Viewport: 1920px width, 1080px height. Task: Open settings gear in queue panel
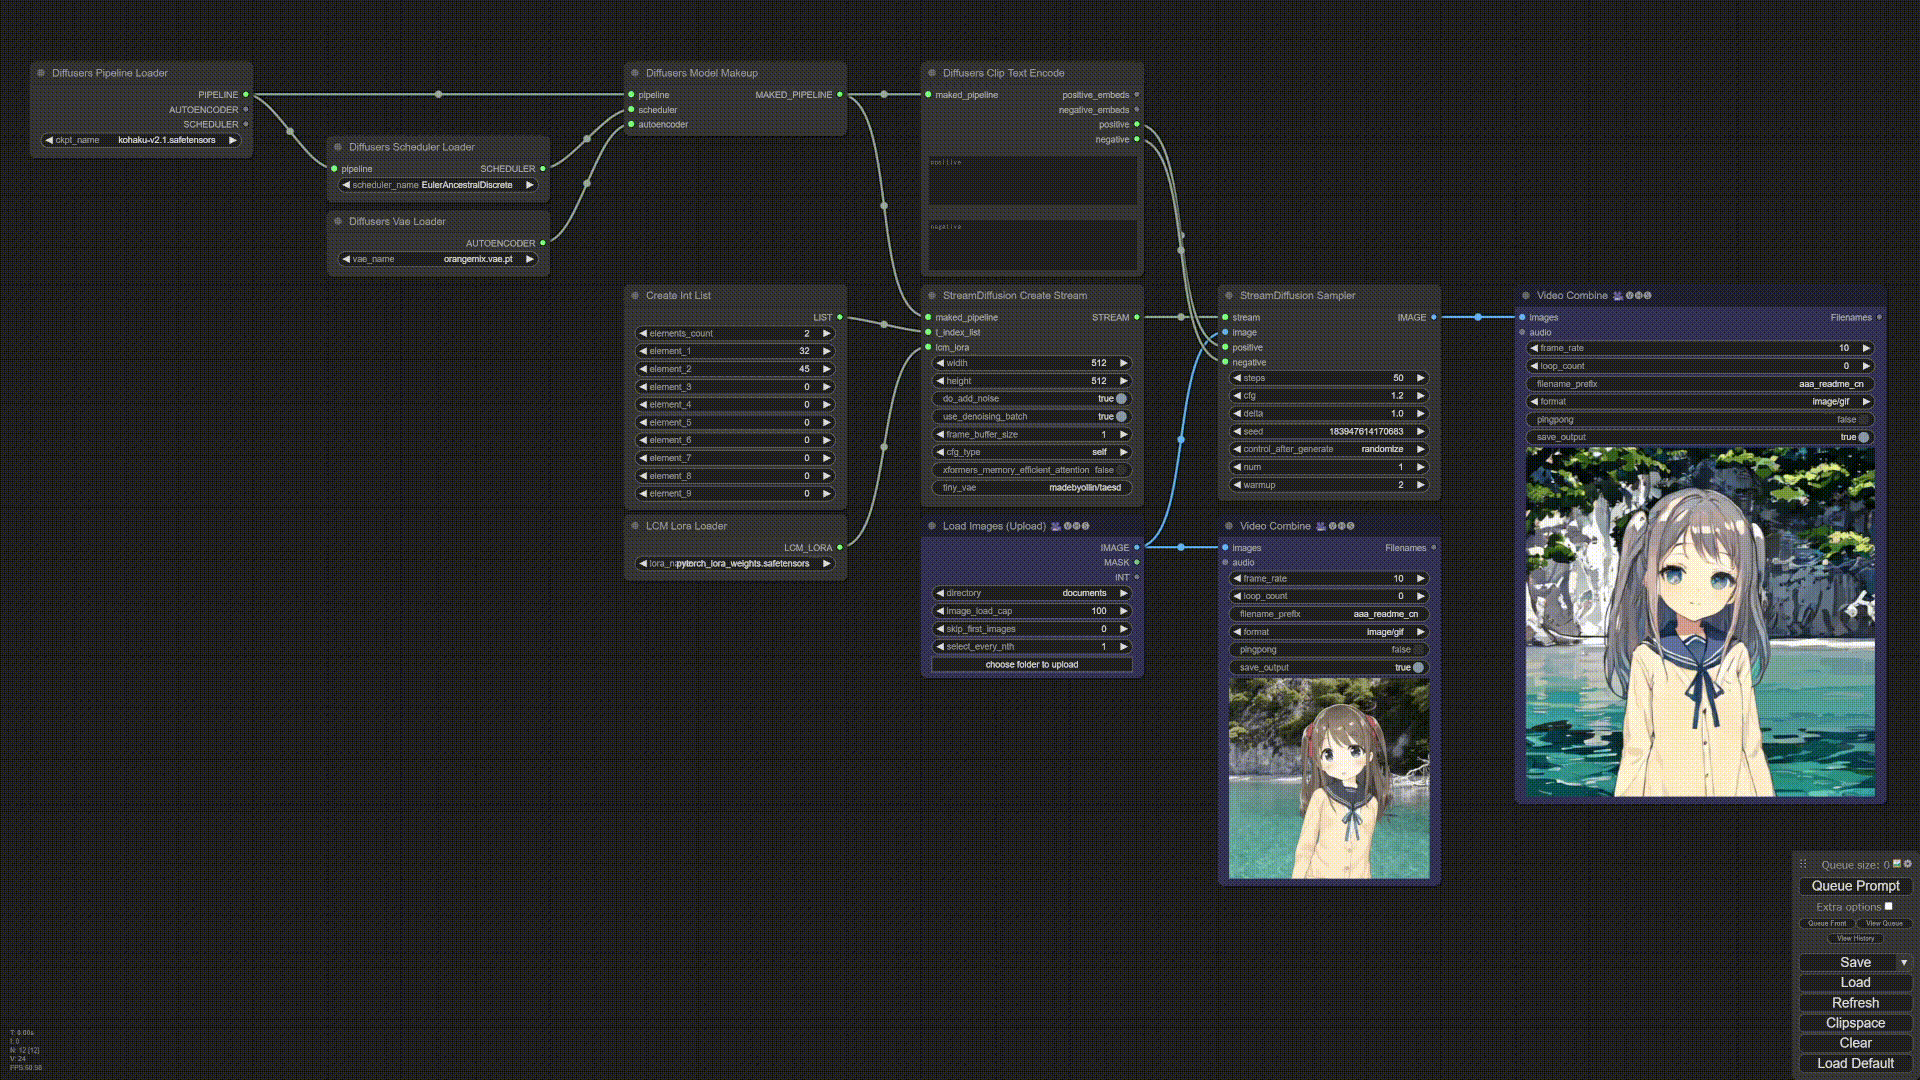1907,864
